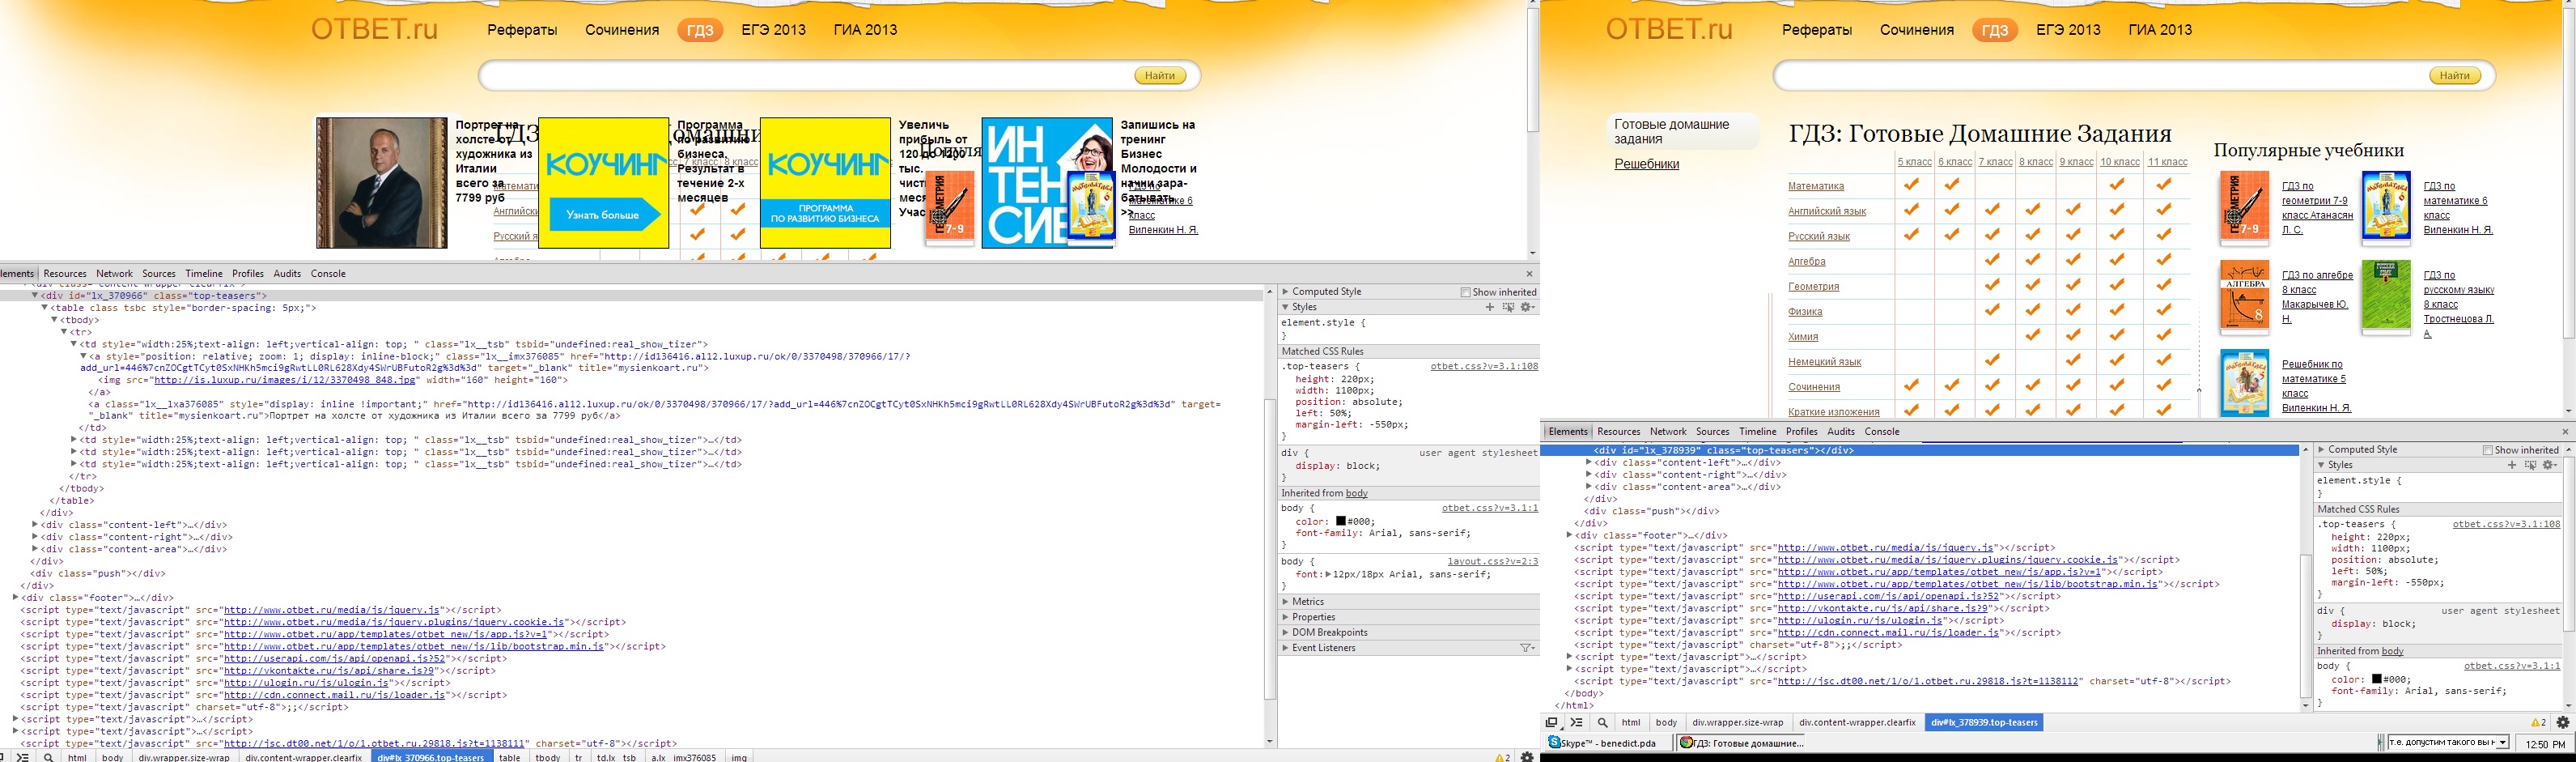Open math 5 Vilenkin book cover, right window
Image resolution: width=2576 pixels, height=762 pixels.
pyautogui.click(x=2244, y=383)
